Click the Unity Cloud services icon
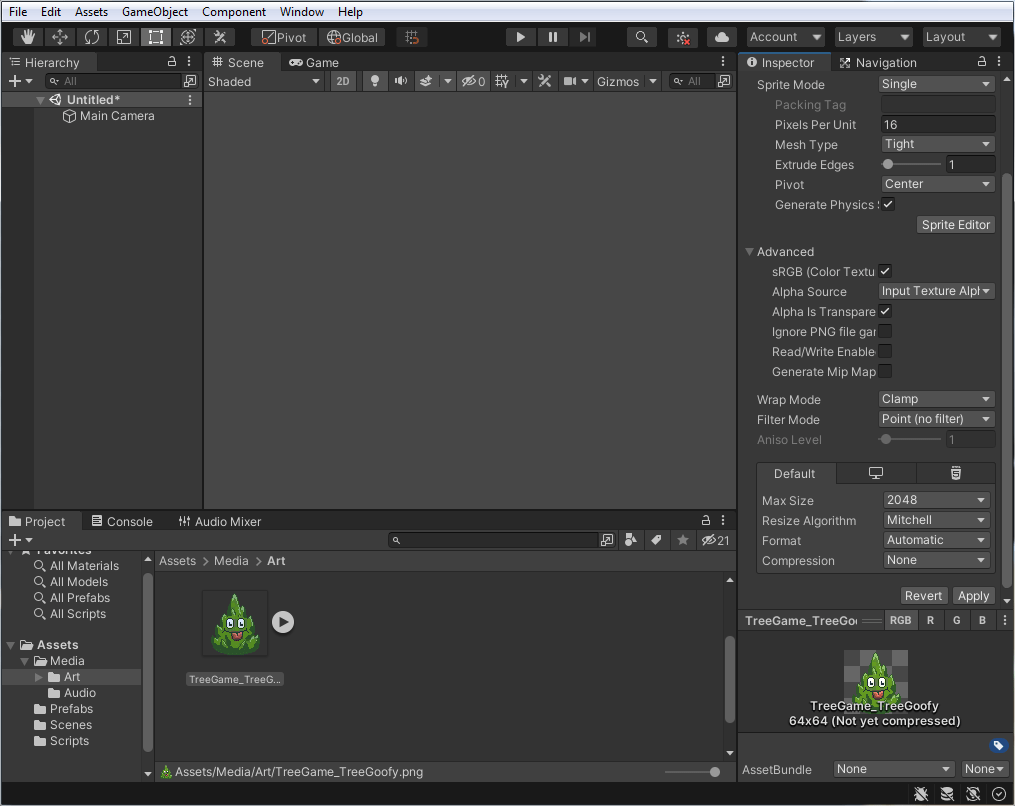The height and width of the screenshot is (806, 1015). pyautogui.click(x=722, y=36)
